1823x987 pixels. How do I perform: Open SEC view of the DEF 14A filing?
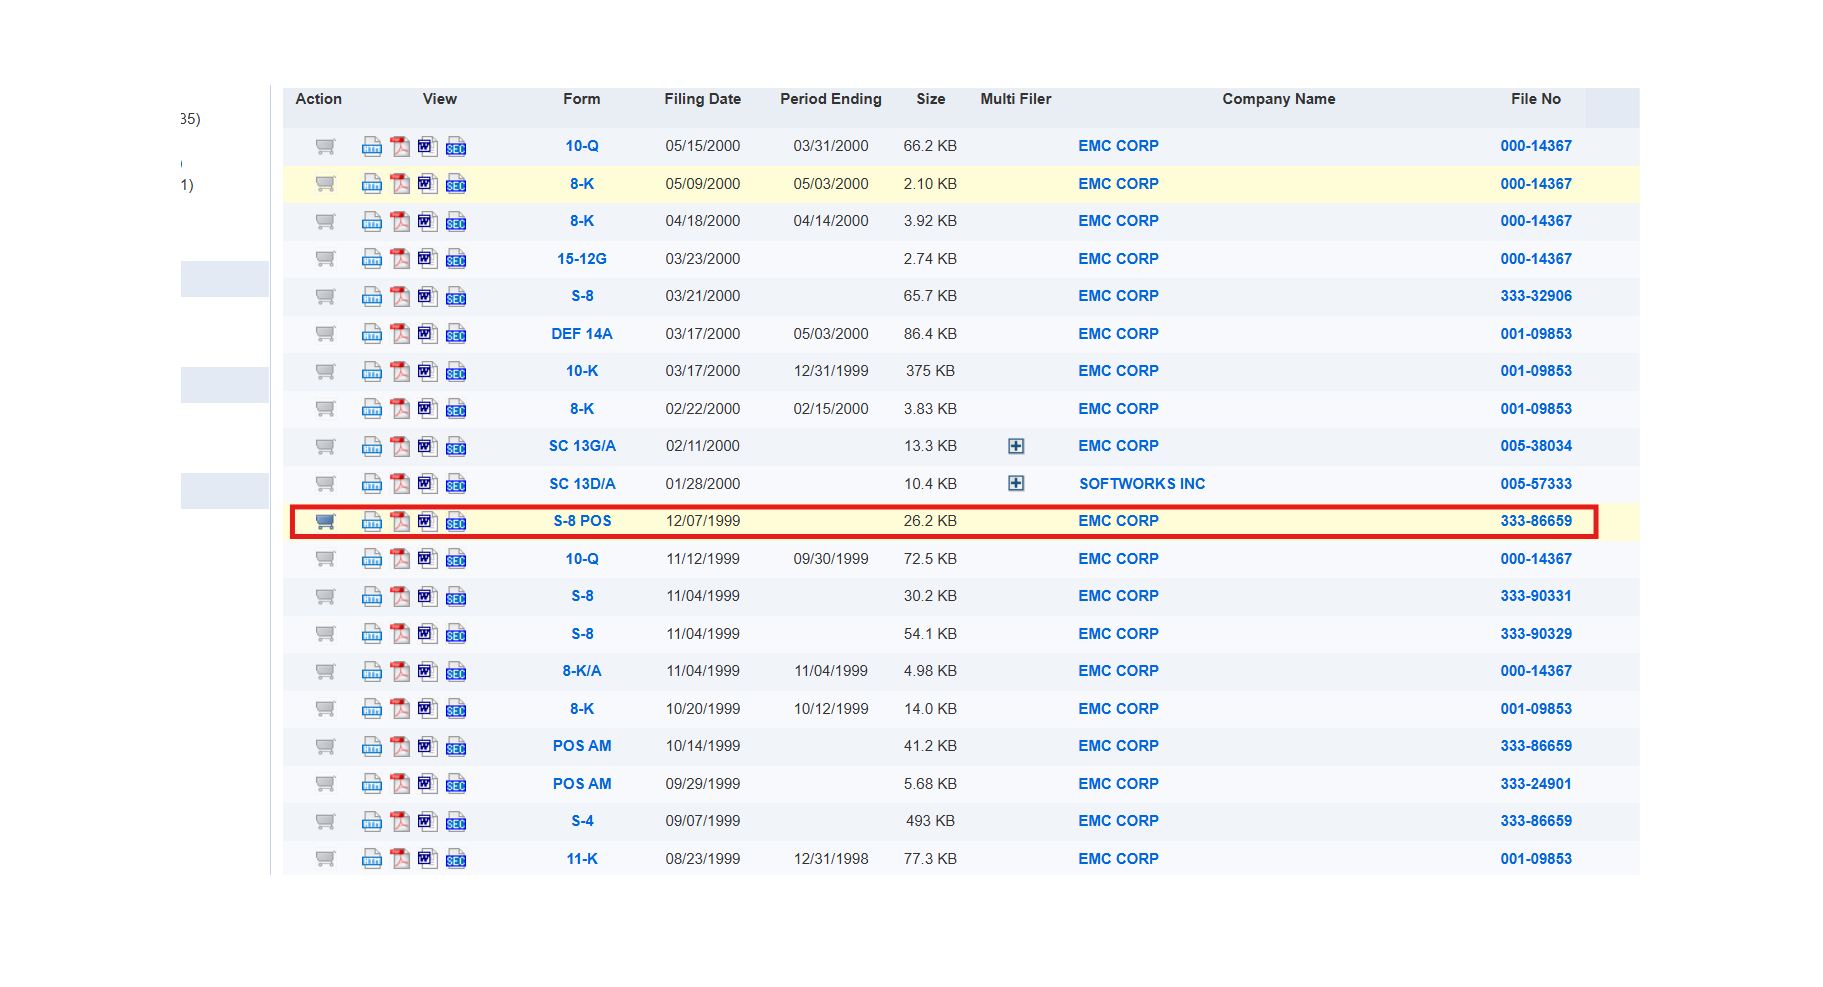(x=456, y=334)
